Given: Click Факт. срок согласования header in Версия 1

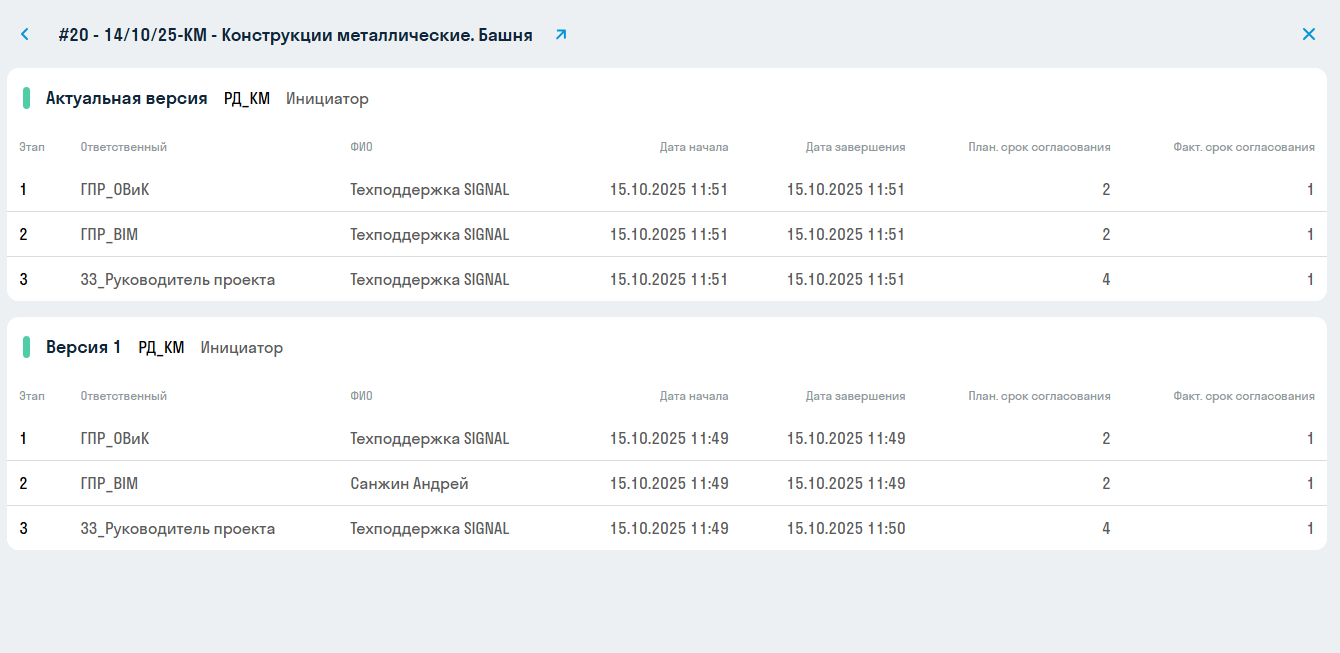Looking at the screenshot, I should pos(1243,396).
